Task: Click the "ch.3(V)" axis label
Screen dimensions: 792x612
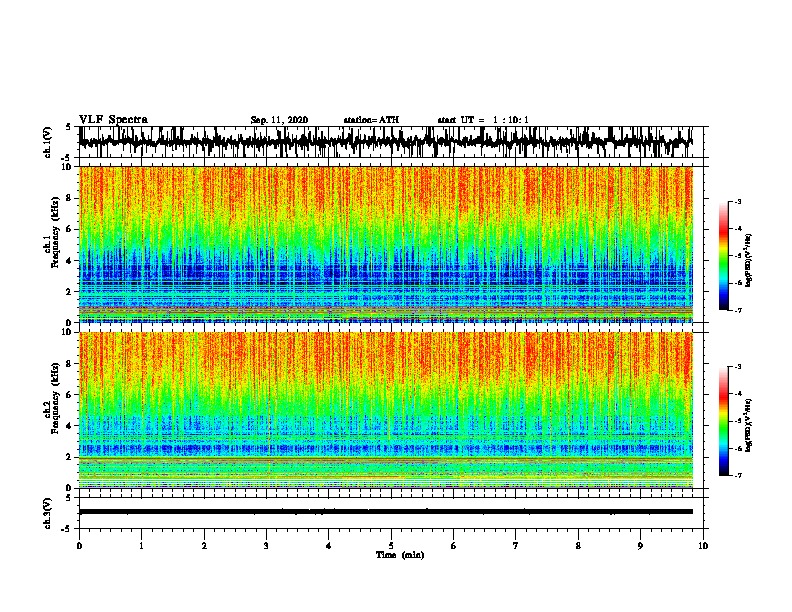Action: pyautogui.click(x=48, y=513)
